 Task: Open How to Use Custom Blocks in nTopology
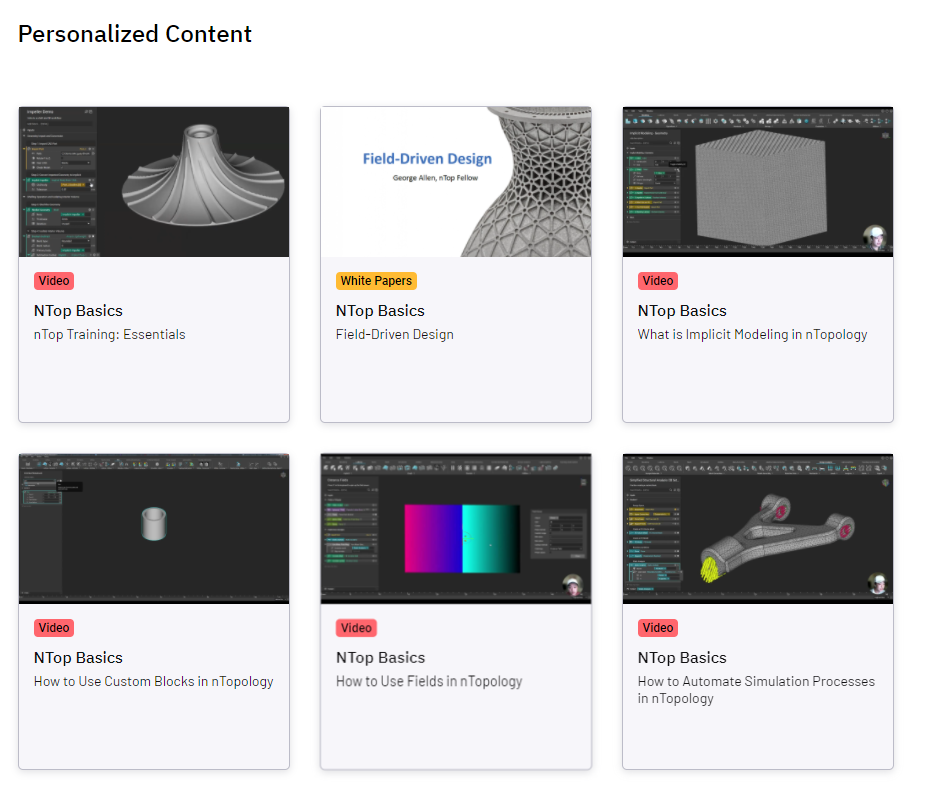pyautogui.click(x=153, y=682)
